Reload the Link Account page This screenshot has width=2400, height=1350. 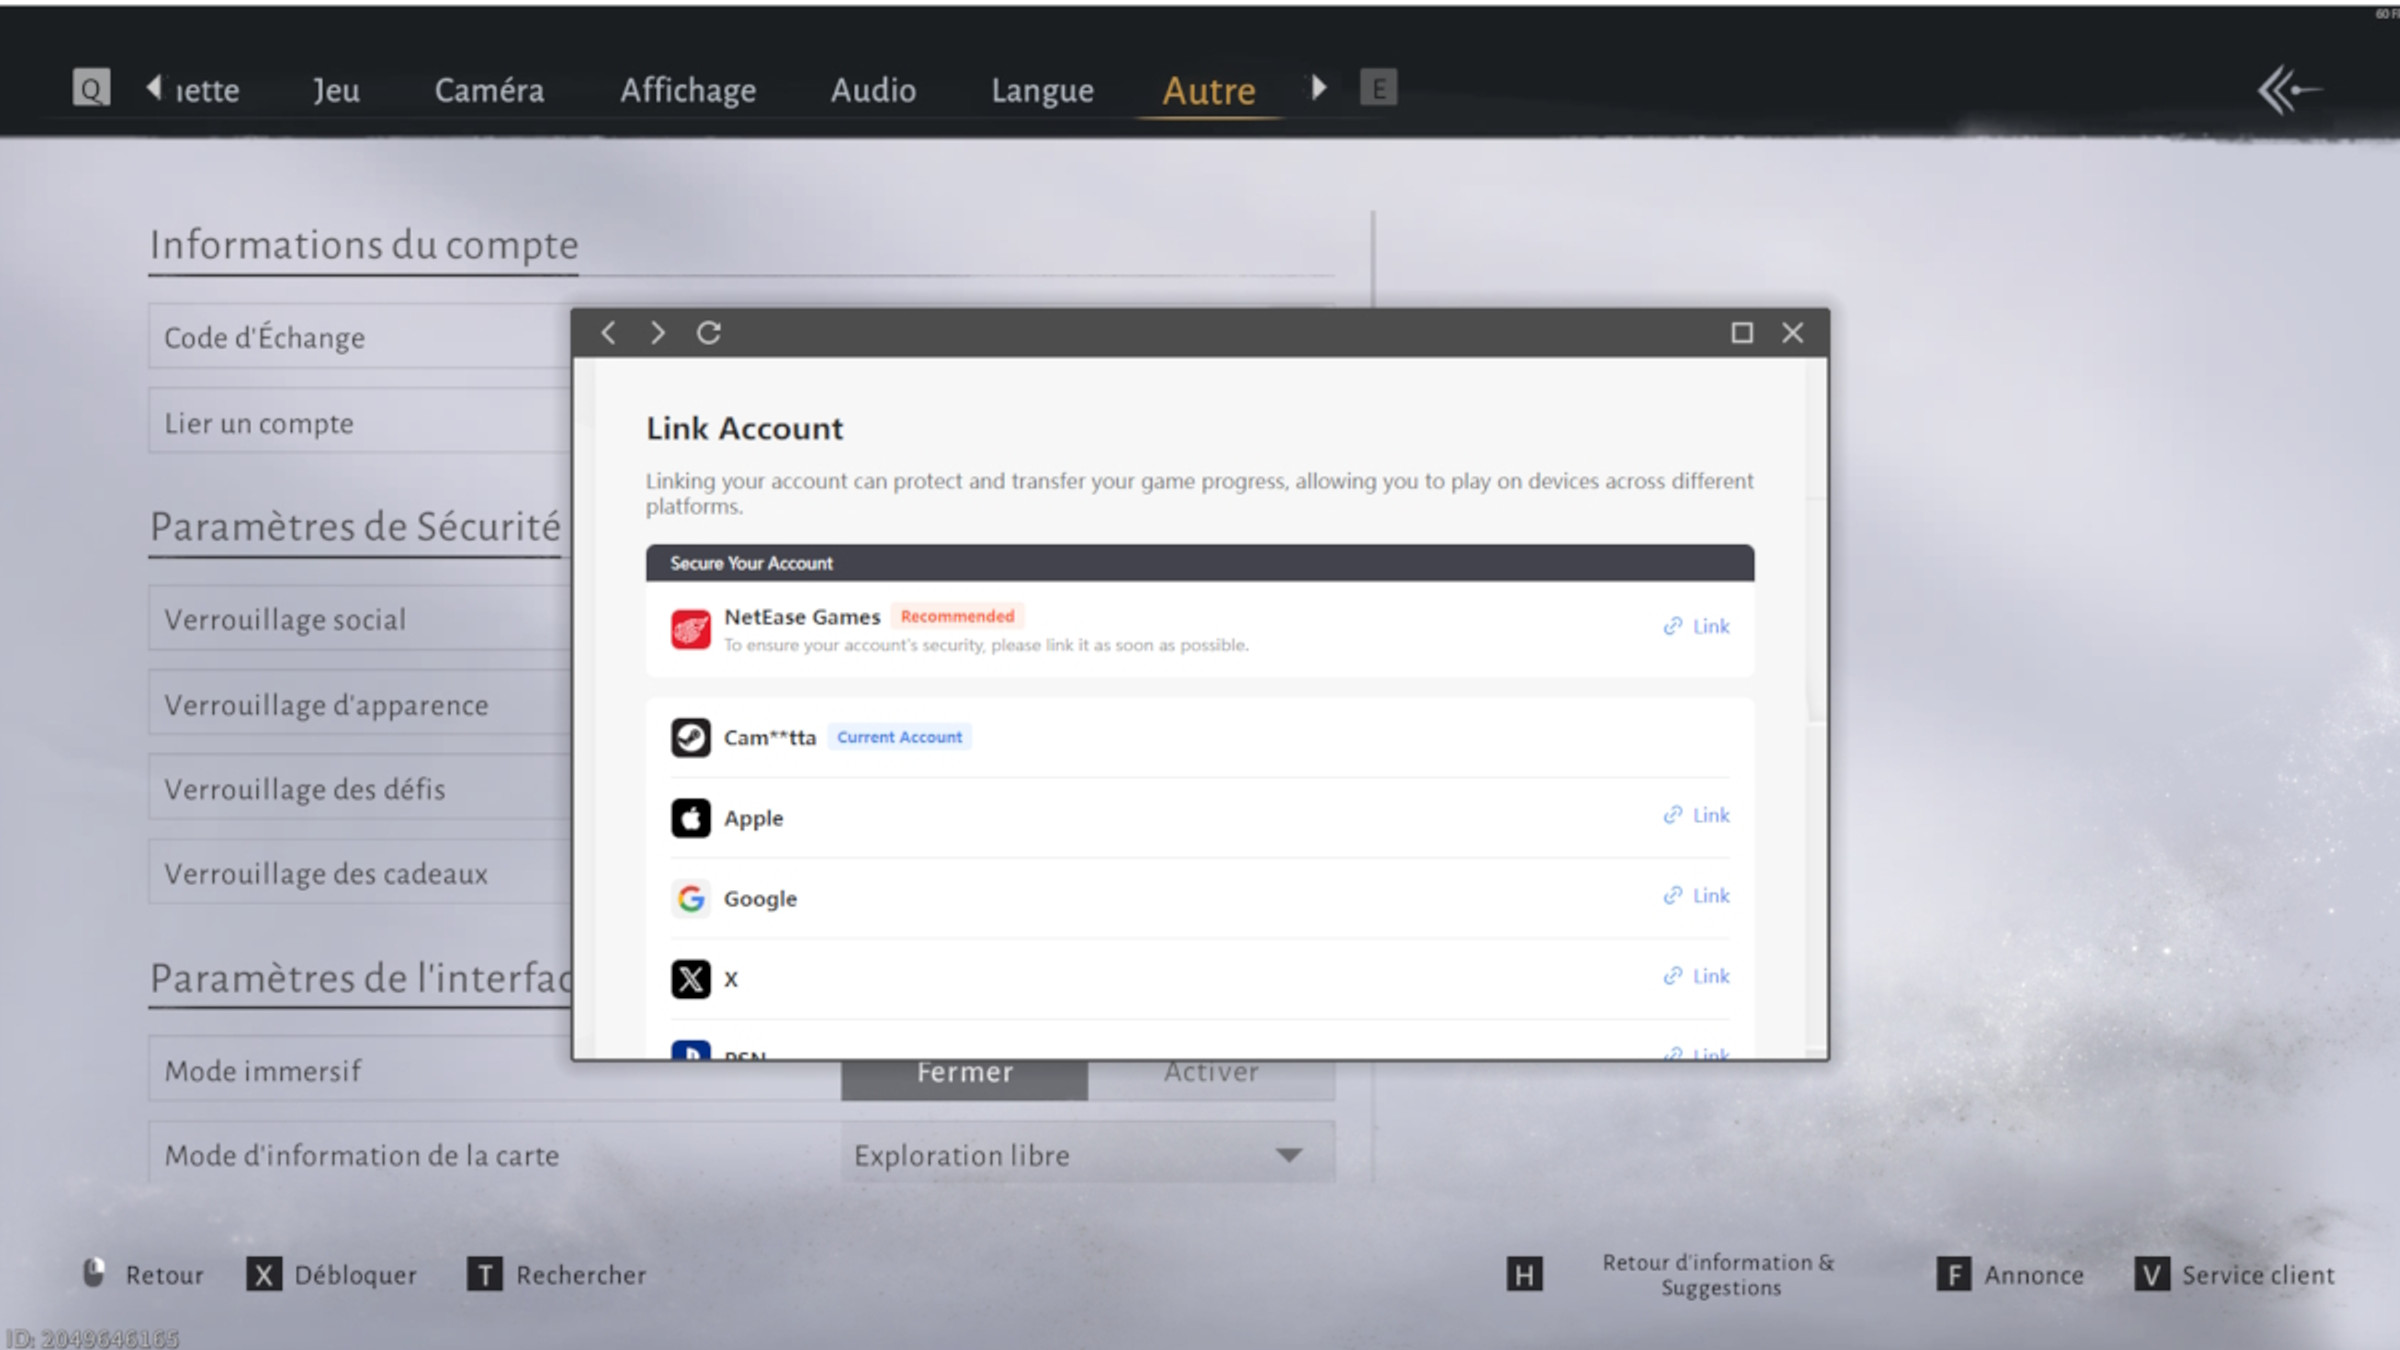tap(710, 332)
